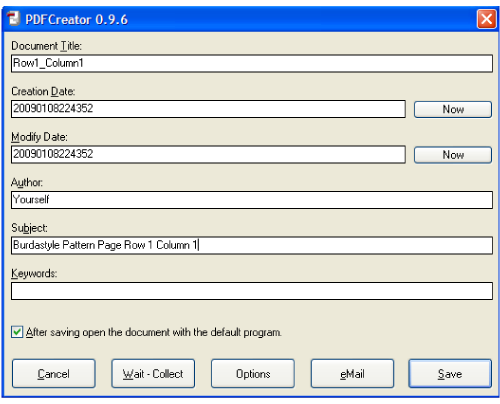Click the Modify Date label
The width and height of the screenshot is (500, 404).
pos(39,137)
